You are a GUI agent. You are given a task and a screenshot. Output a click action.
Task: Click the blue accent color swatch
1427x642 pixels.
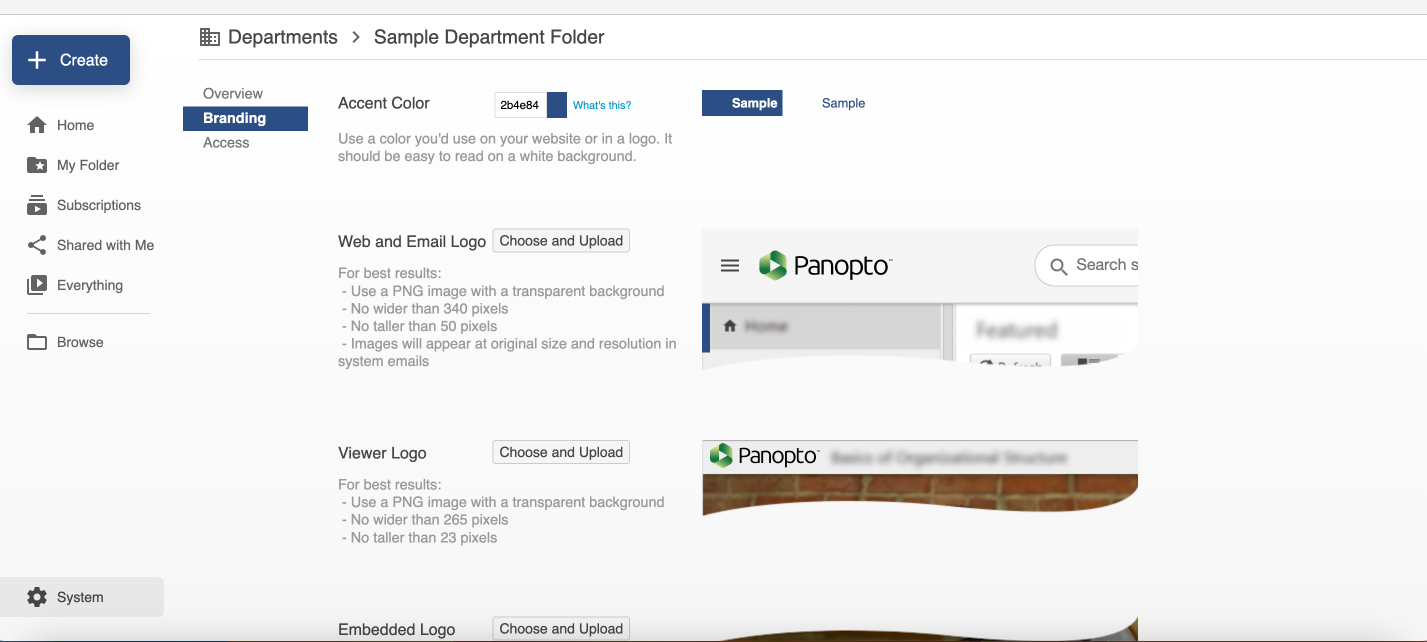[557, 105]
